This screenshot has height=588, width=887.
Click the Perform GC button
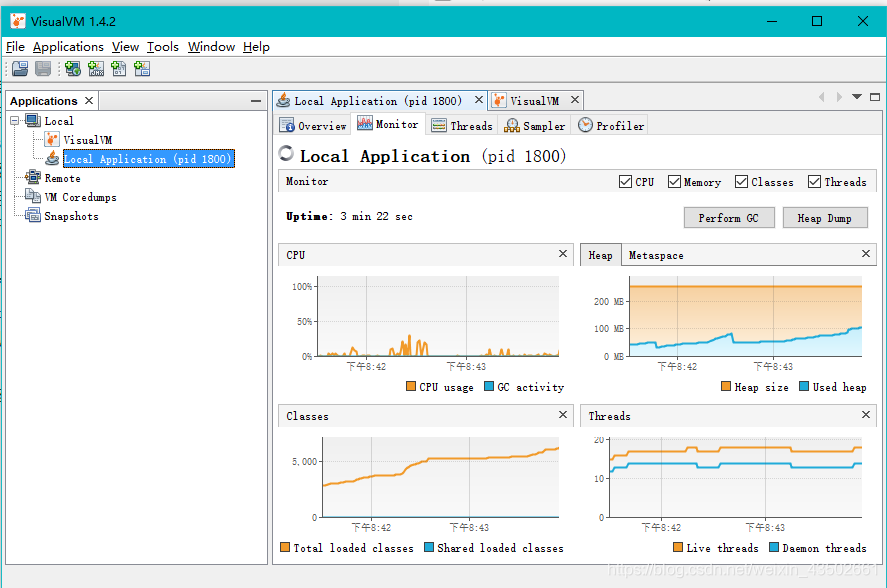click(729, 218)
